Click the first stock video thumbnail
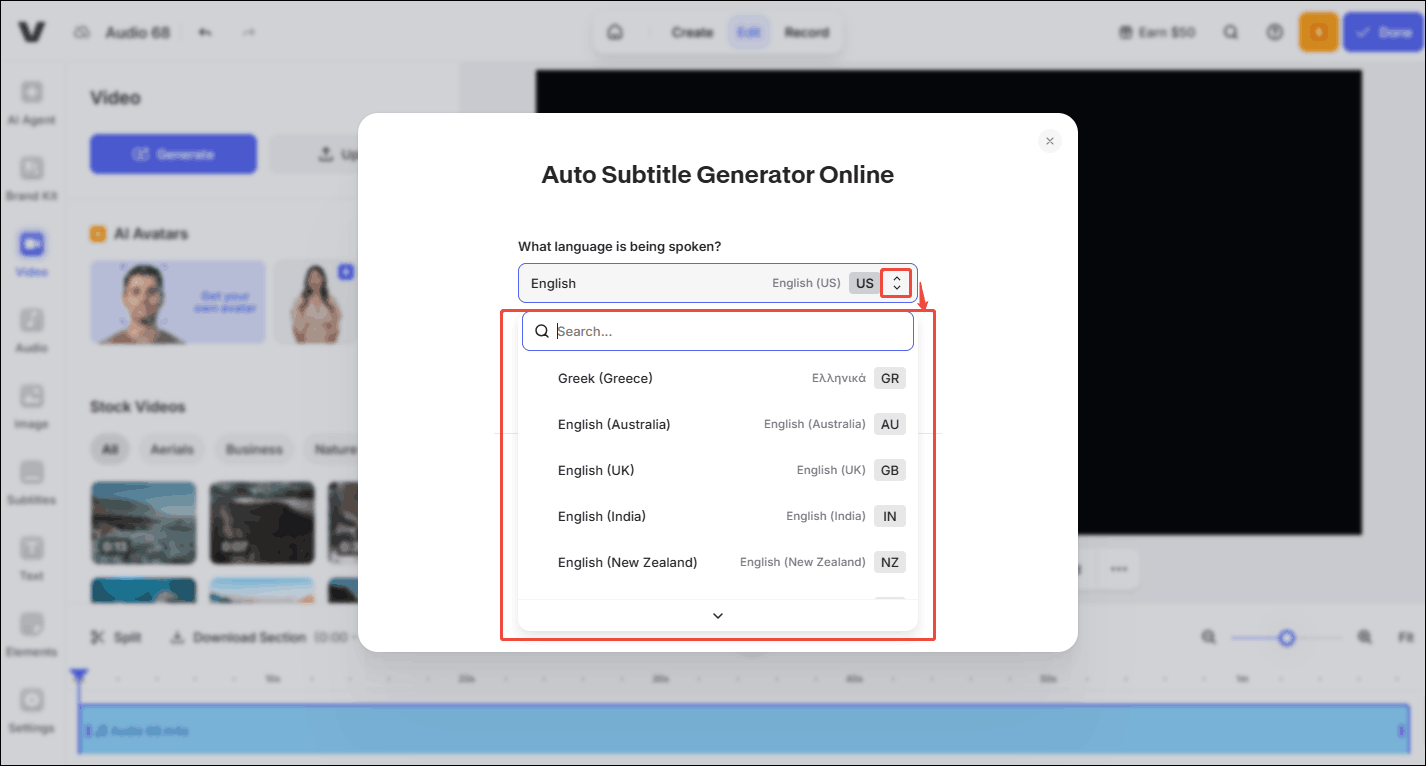This screenshot has height=766, width=1426. click(143, 523)
